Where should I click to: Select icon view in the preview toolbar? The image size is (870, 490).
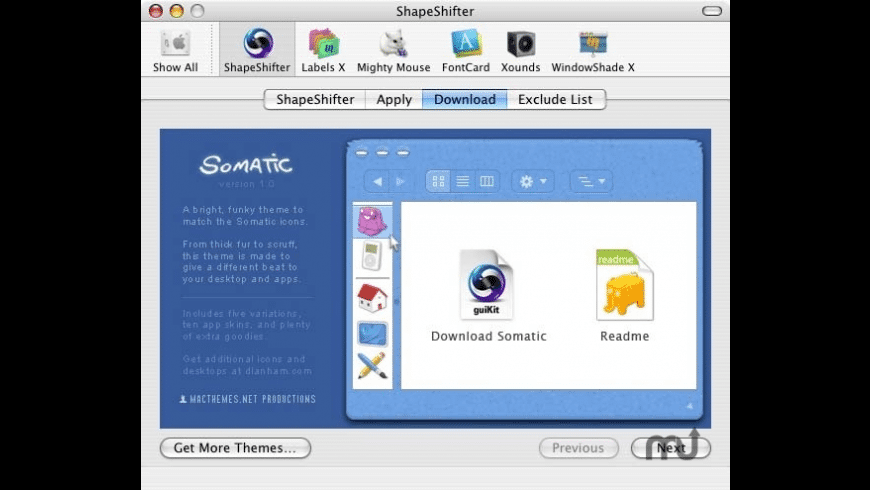(x=438, y=181)
